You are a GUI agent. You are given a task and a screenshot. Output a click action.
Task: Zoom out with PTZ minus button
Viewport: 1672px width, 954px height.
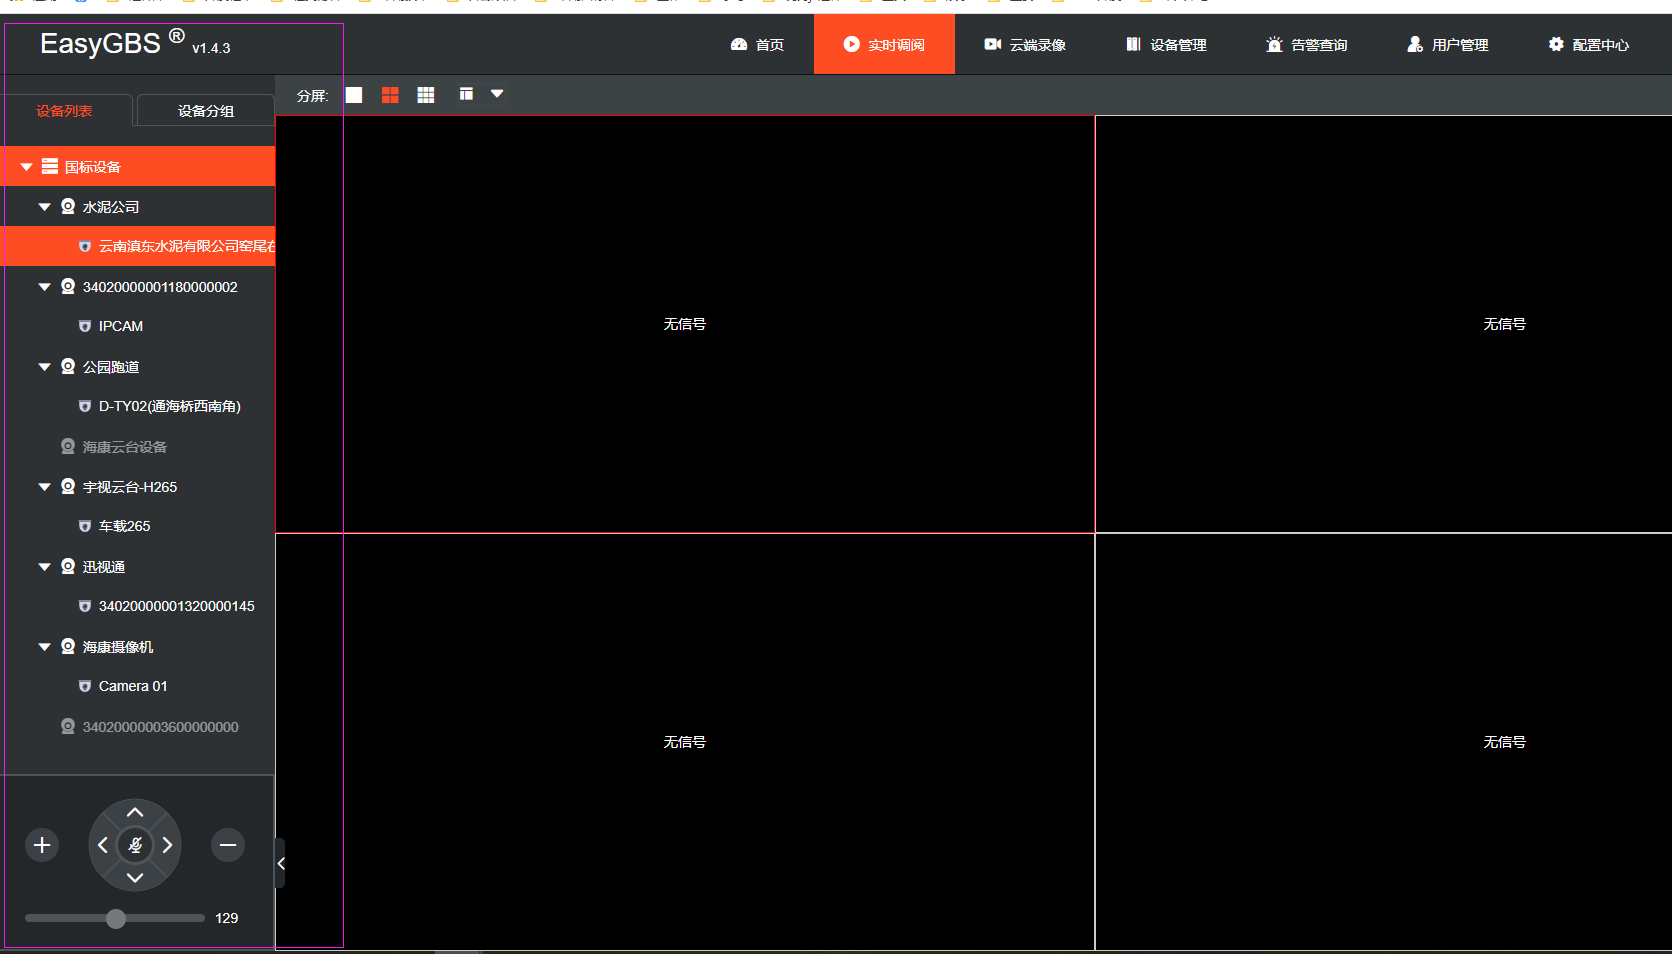point(228,845)
